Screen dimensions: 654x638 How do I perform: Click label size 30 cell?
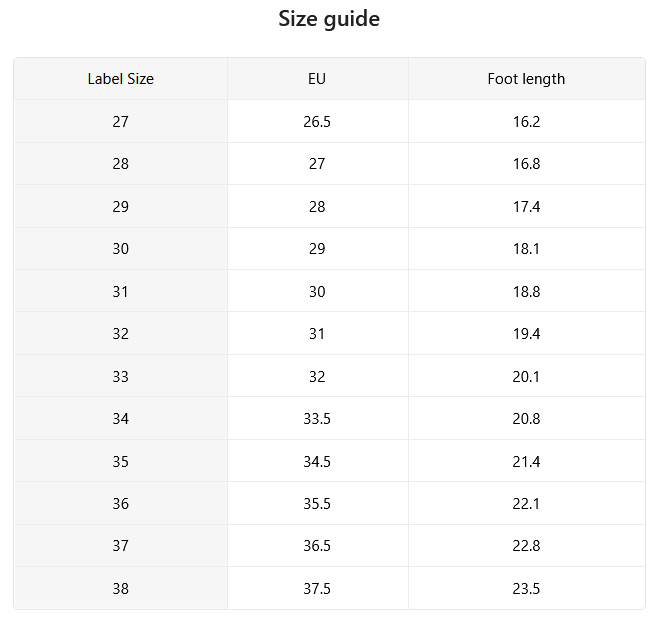(x=121, y=249)
